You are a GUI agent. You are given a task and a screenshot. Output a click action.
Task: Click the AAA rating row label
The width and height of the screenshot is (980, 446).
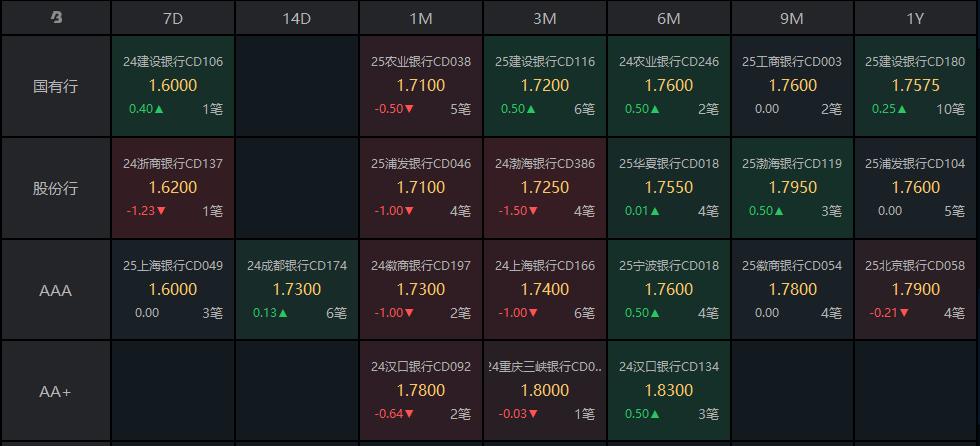pyautogui.click(x=56, y=290)
